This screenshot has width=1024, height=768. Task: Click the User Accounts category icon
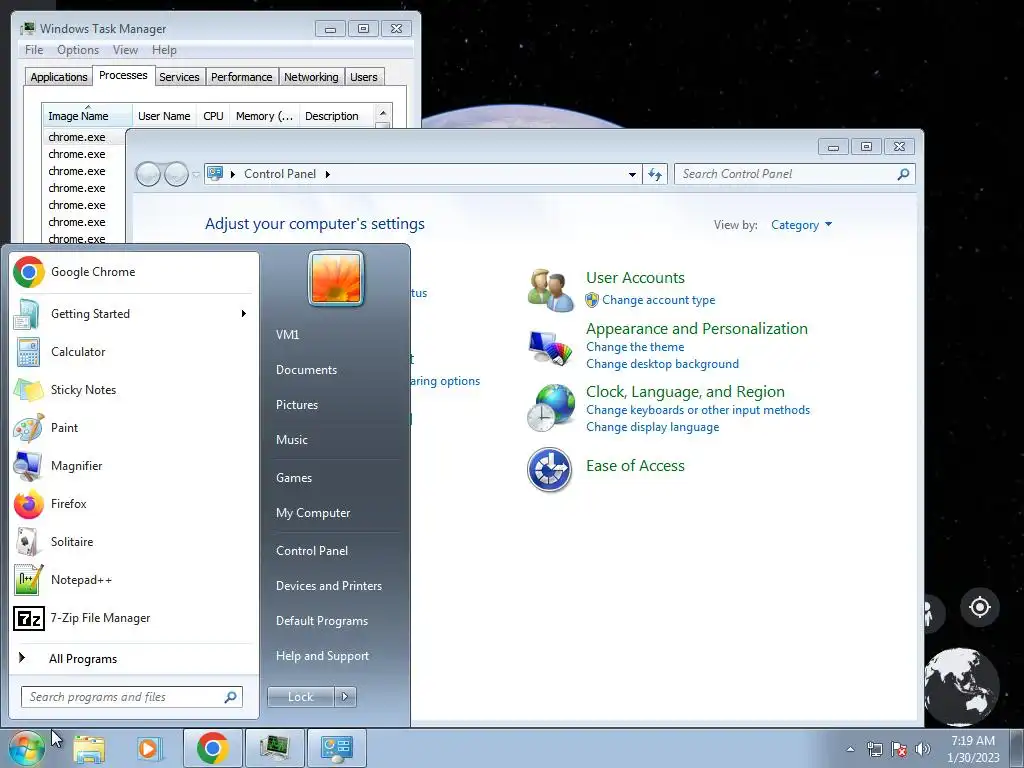[550, 290]
